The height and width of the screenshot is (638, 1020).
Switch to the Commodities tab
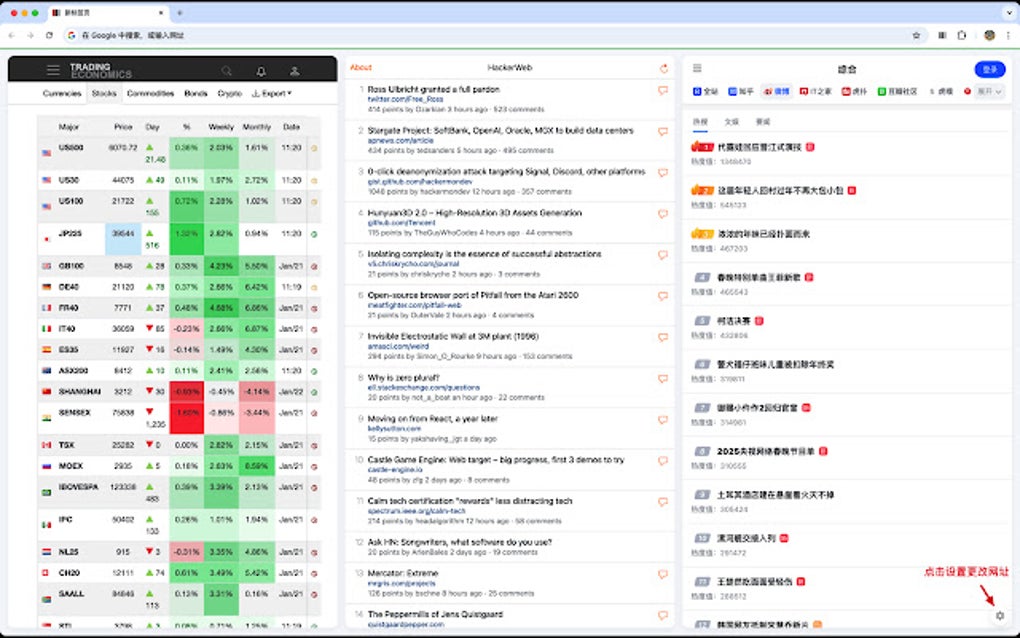coord(150,93)
